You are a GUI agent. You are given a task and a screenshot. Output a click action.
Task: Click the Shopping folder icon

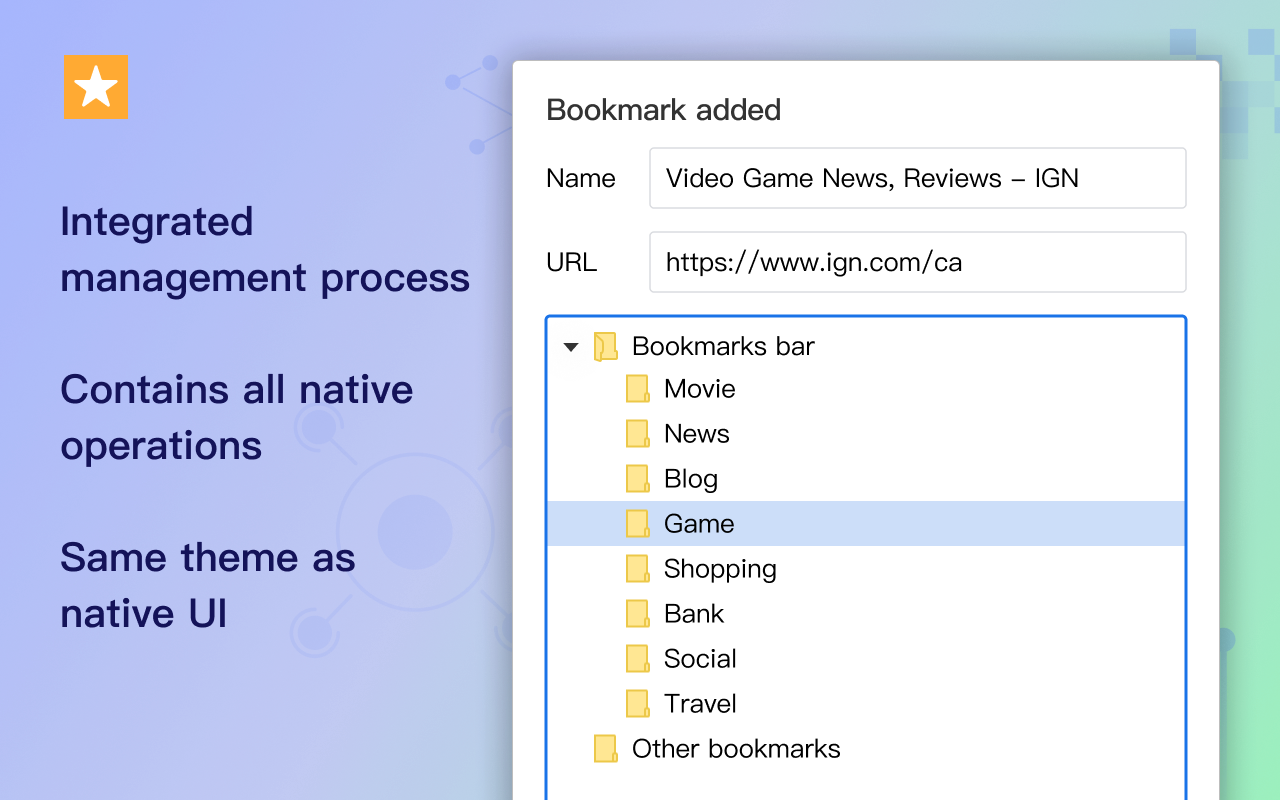tap(638, 569)
